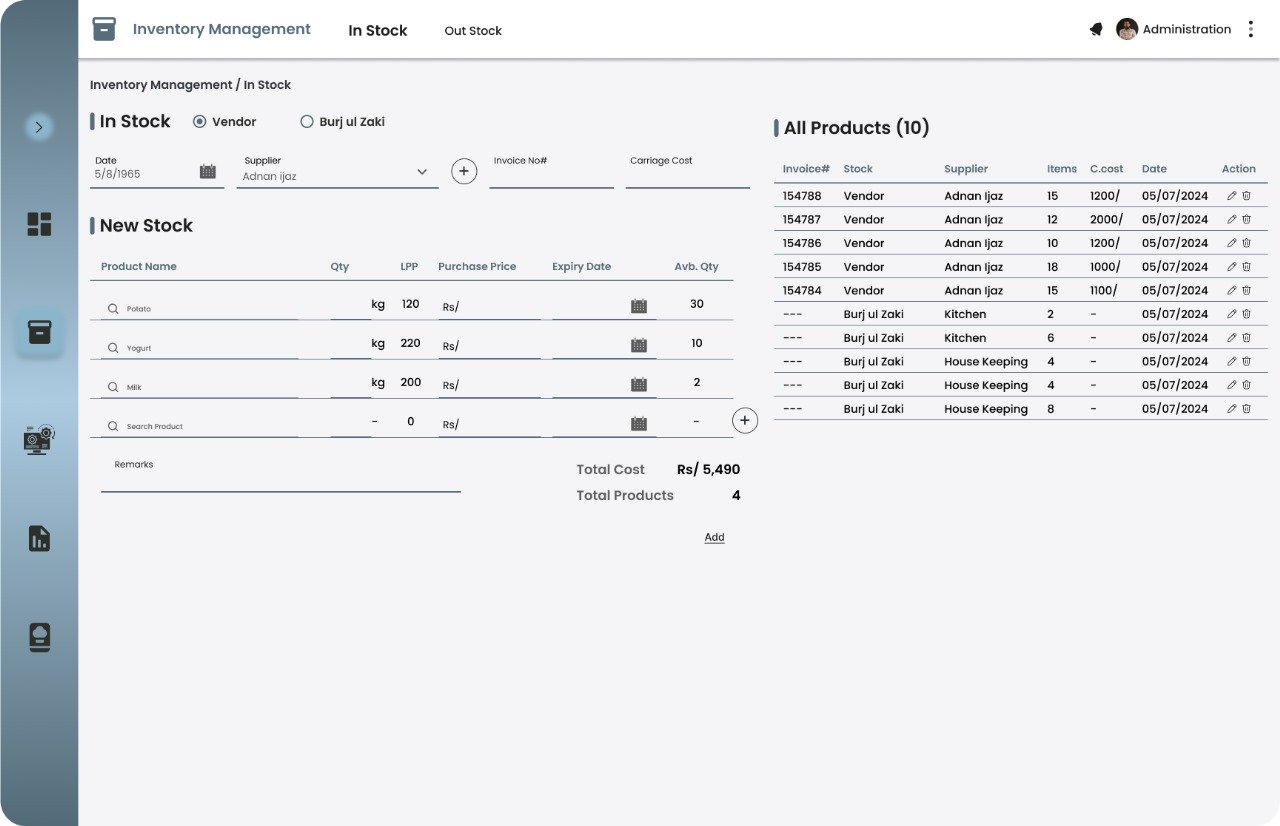Select the Burj ul Zaki radio button

(x=307, y=122)
